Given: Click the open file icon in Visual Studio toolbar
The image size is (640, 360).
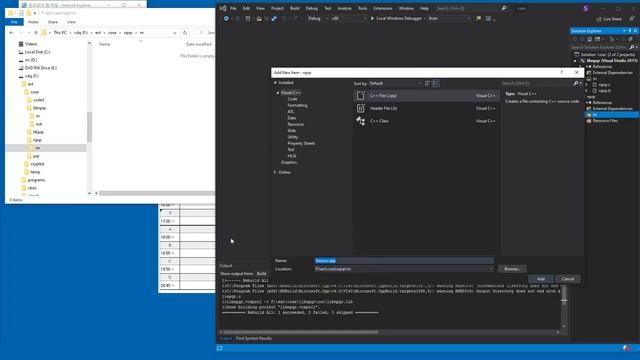Looking at the screenshot, I should coord(259,18).
